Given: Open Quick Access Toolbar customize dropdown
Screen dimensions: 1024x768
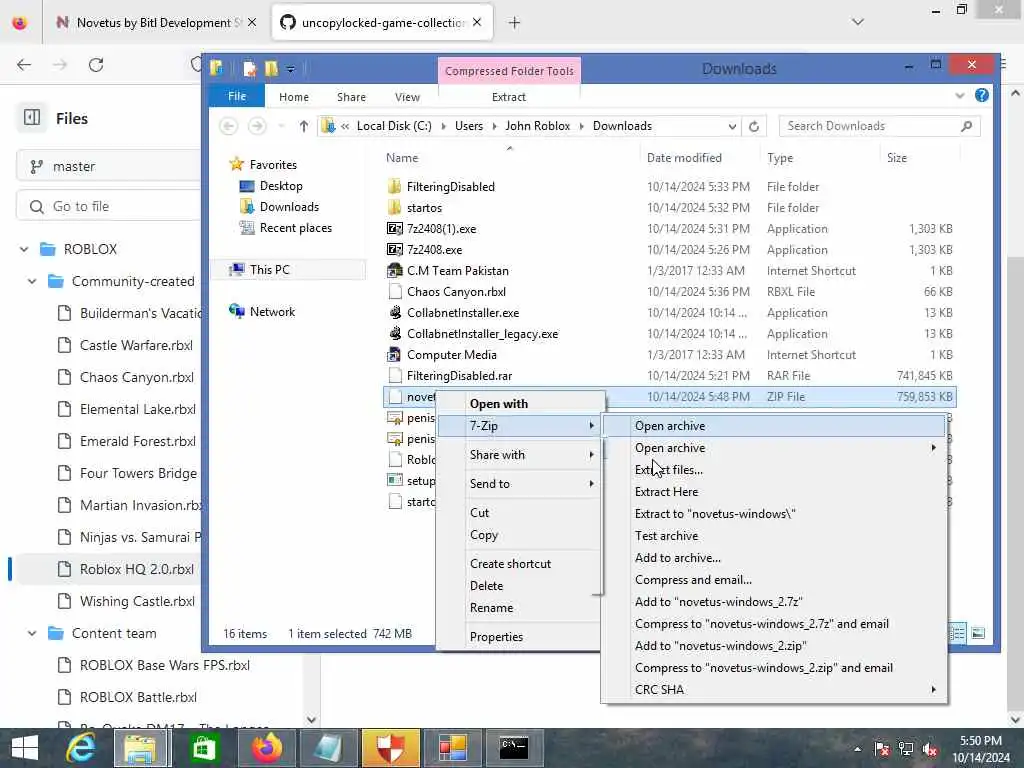Looking at the screenshot, I should 291,69.
